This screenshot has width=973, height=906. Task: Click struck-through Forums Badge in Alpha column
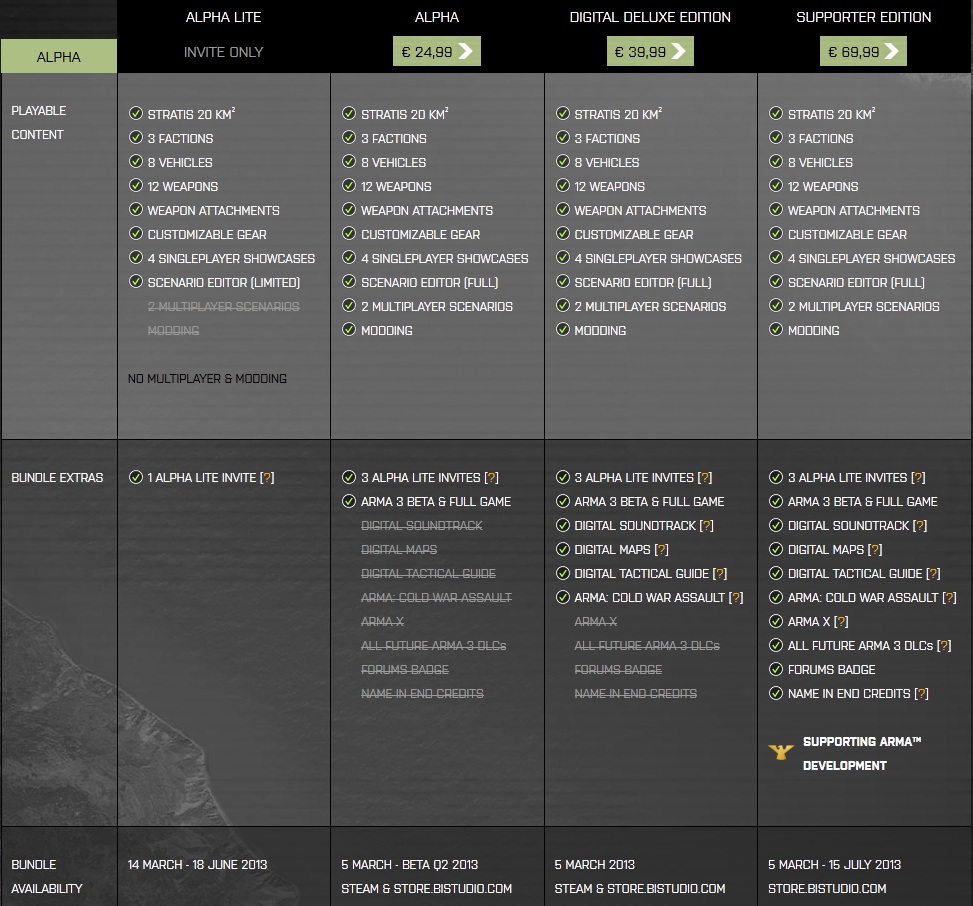405,670
